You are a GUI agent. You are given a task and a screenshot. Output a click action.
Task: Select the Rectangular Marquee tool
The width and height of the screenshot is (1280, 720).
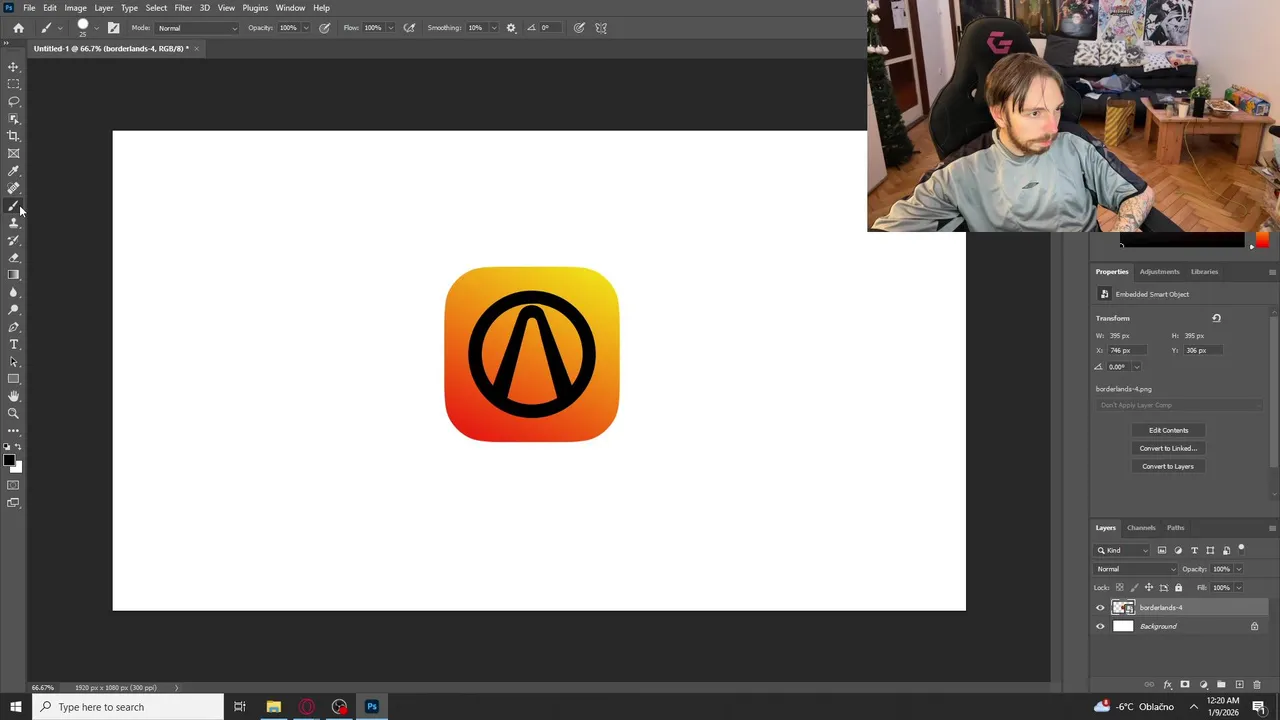[x=14, y=84]
